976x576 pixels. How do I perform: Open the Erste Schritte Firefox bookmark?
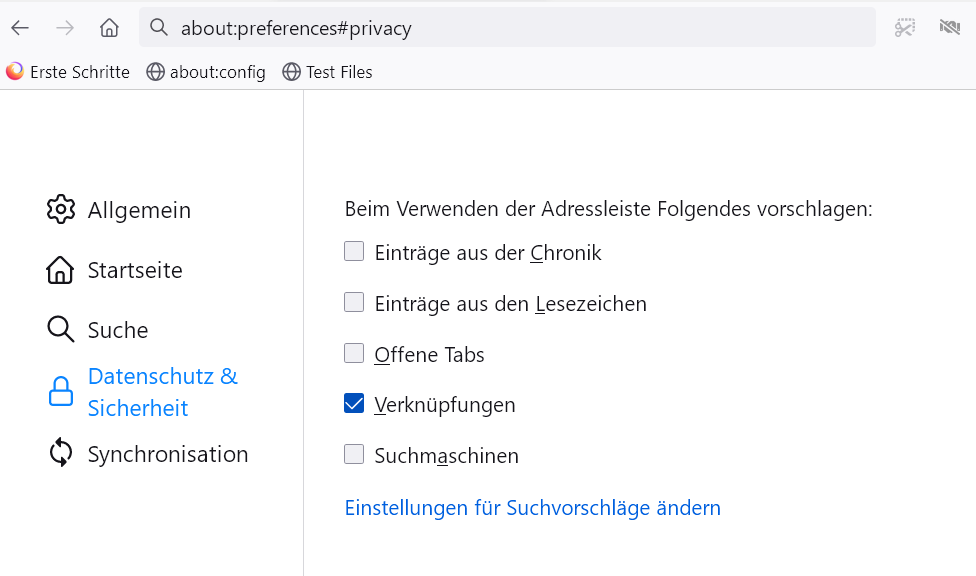pyautogui.click(x=68, y=72)
